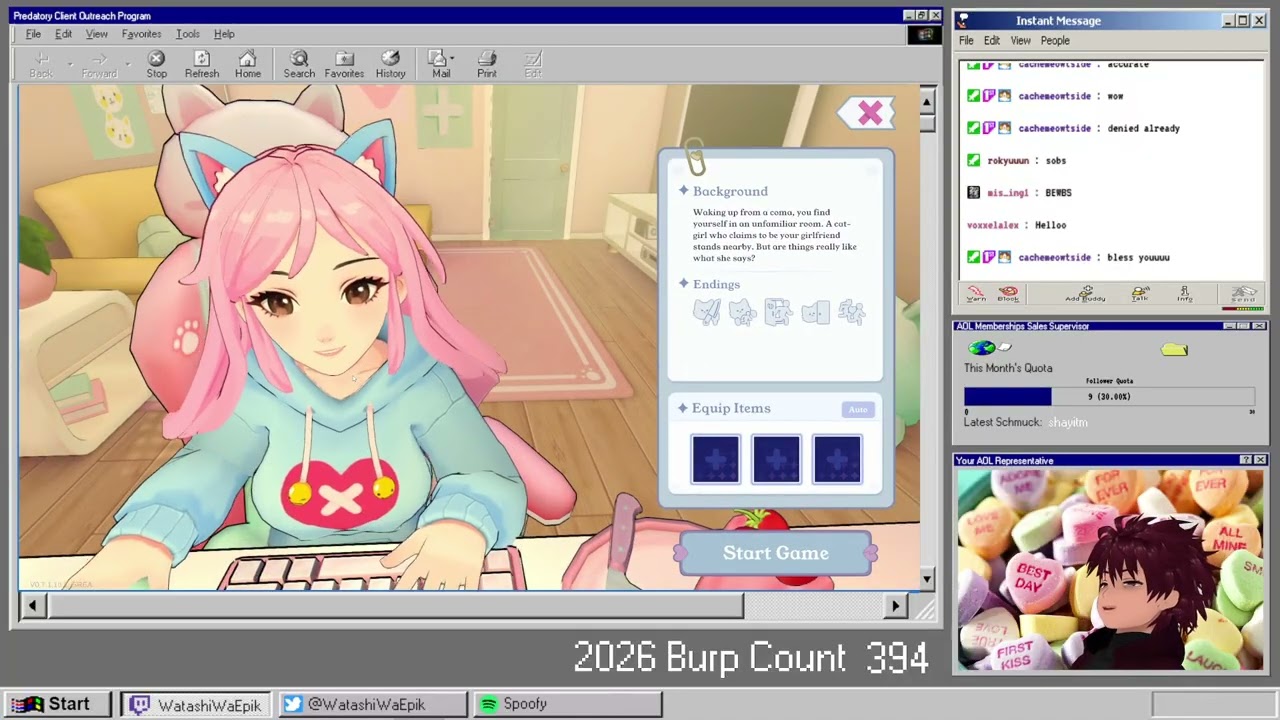Click the AOL Representative avatar video
The image size is (1280, 720).
[1110, 569]
